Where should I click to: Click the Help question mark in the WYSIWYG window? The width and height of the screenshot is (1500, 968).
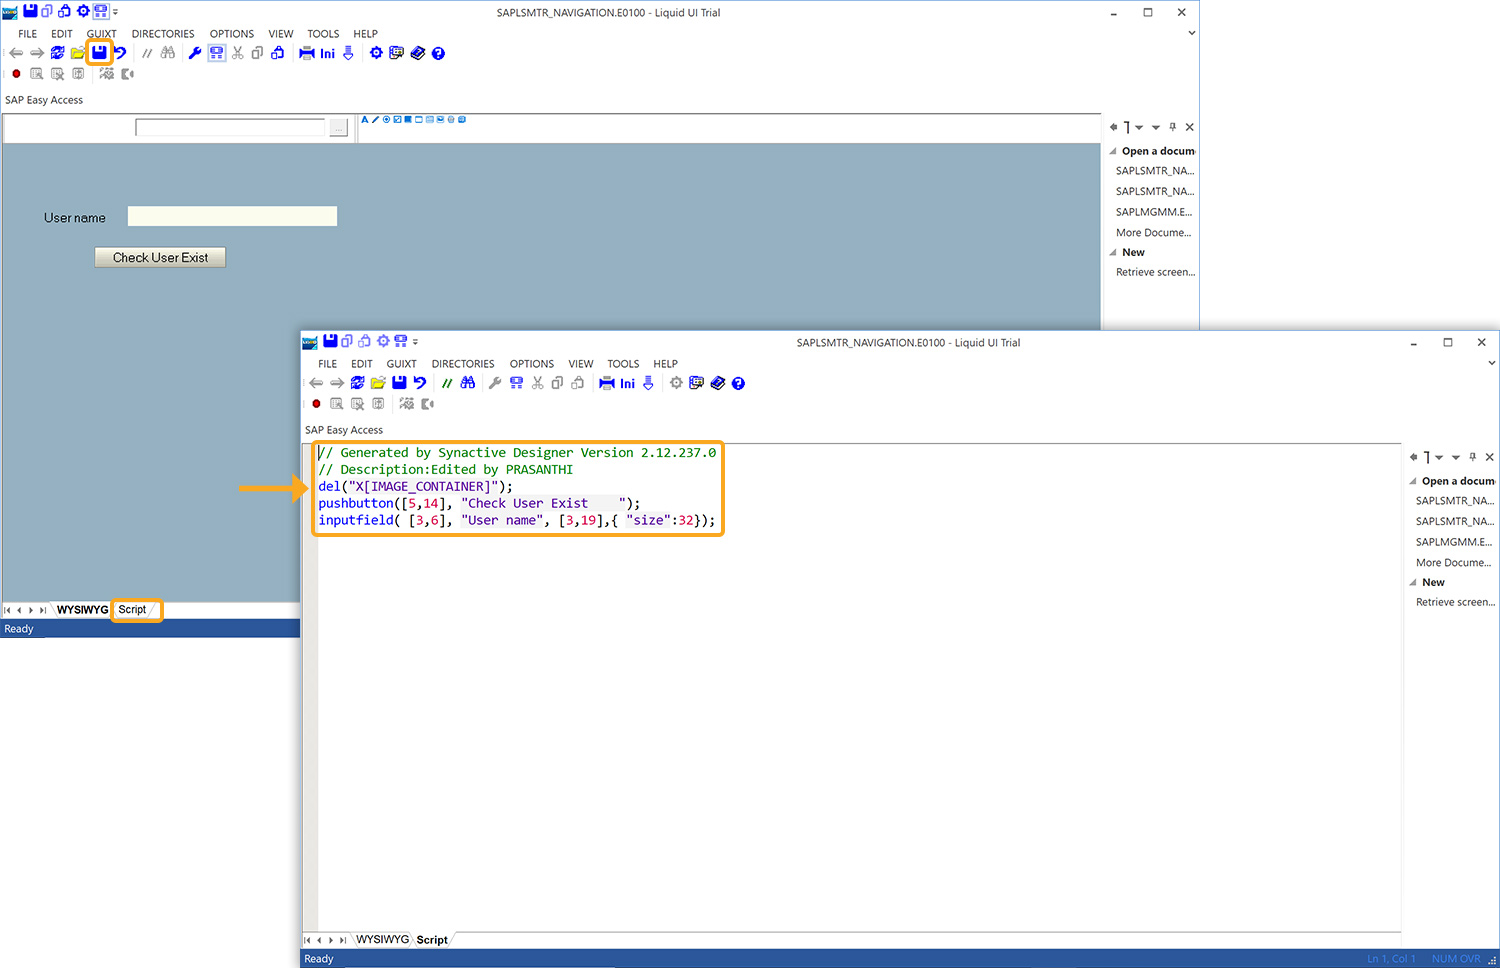[x=438, y=53]
